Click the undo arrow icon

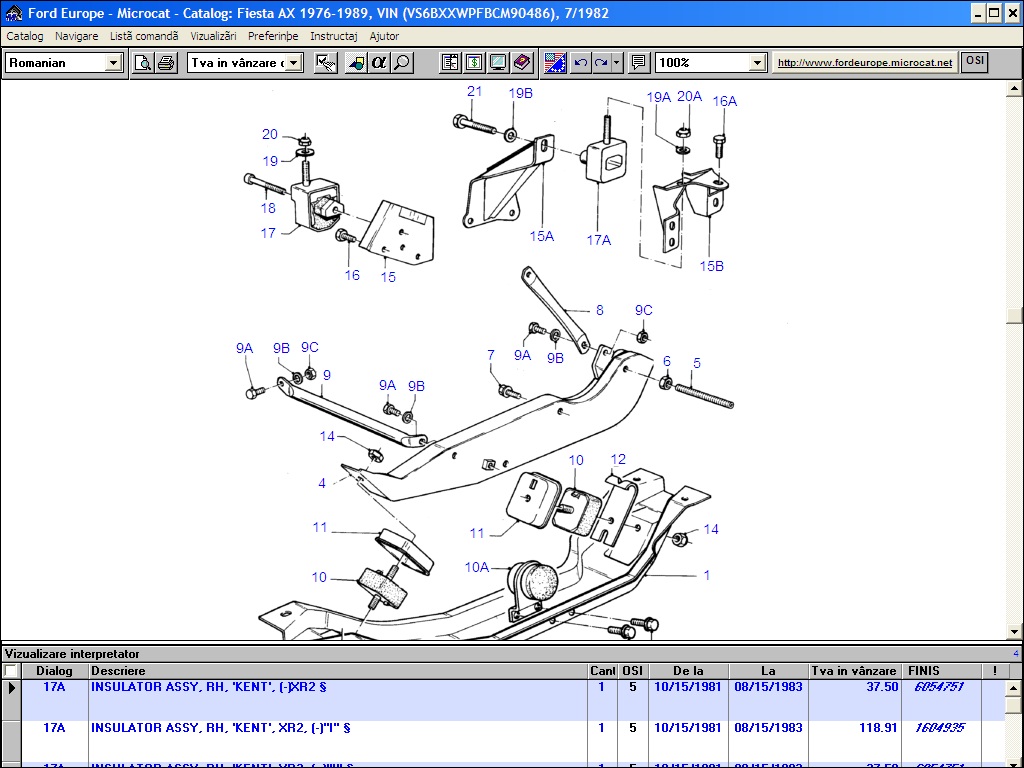coord(581,63)
